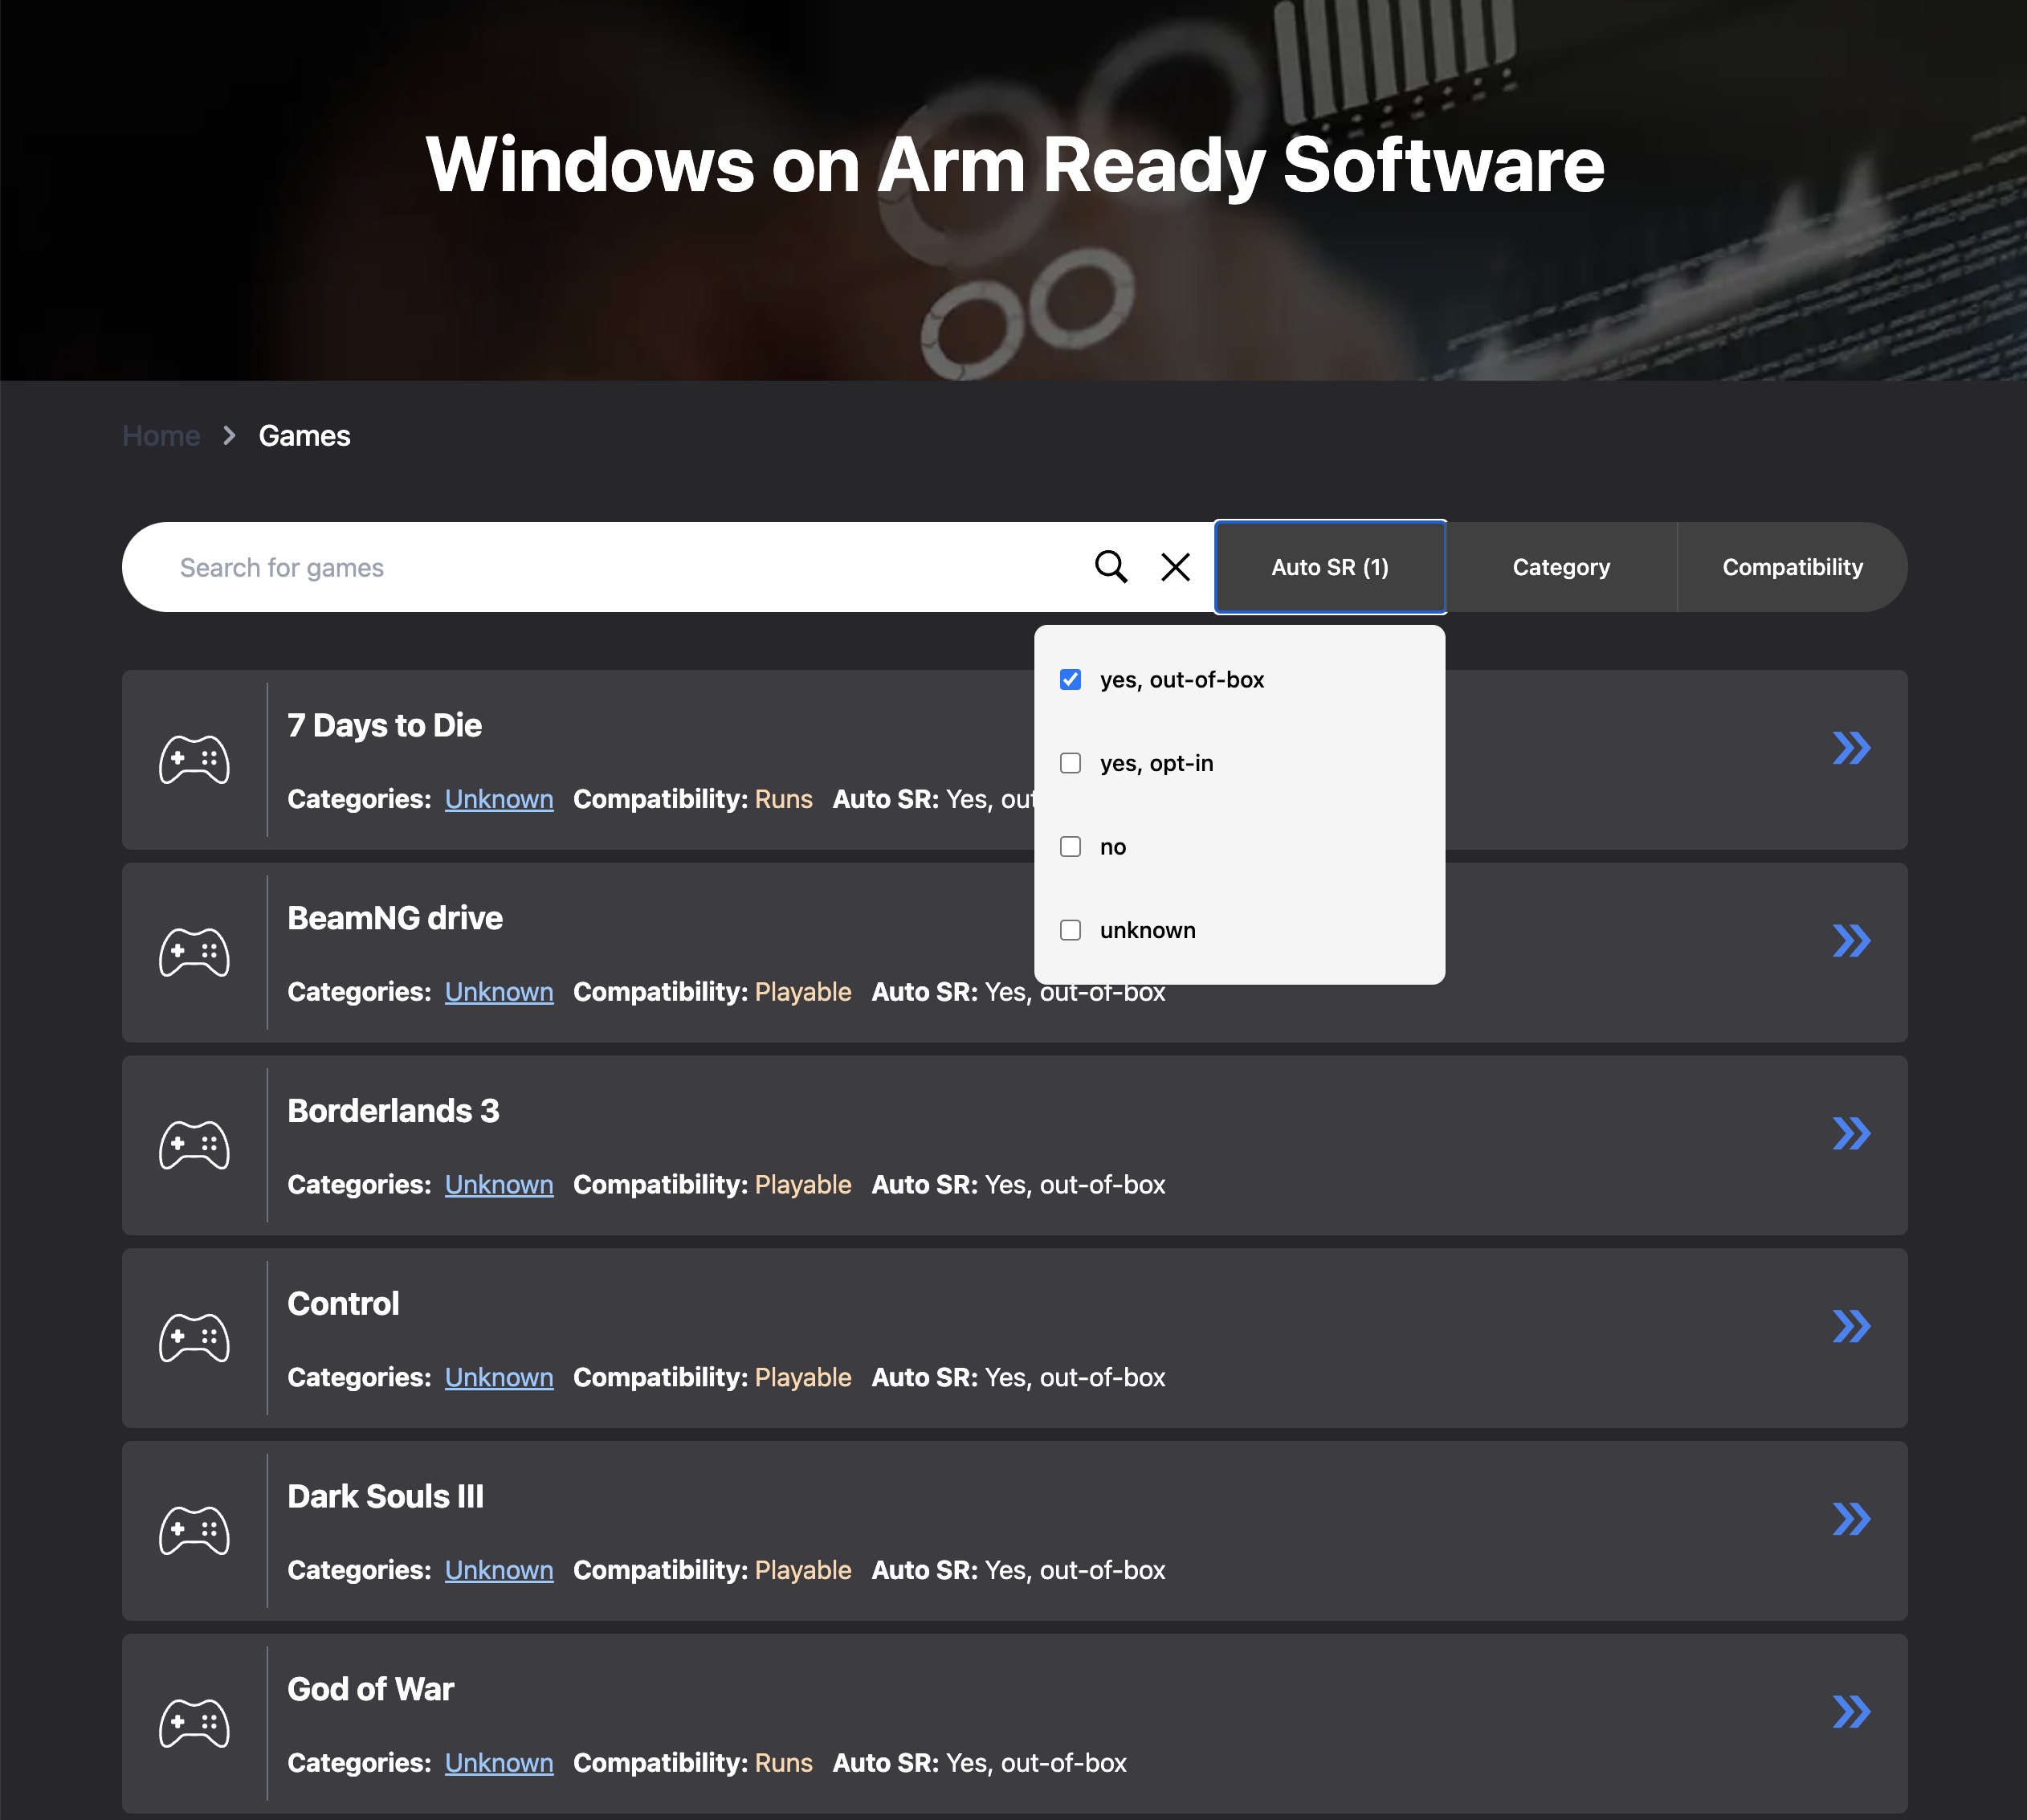Screen dimensions: 2027x1820
Task: Click Playable compatibility value for Borderlands 3
Action: pyautogui.click(x=803, y=1184)
